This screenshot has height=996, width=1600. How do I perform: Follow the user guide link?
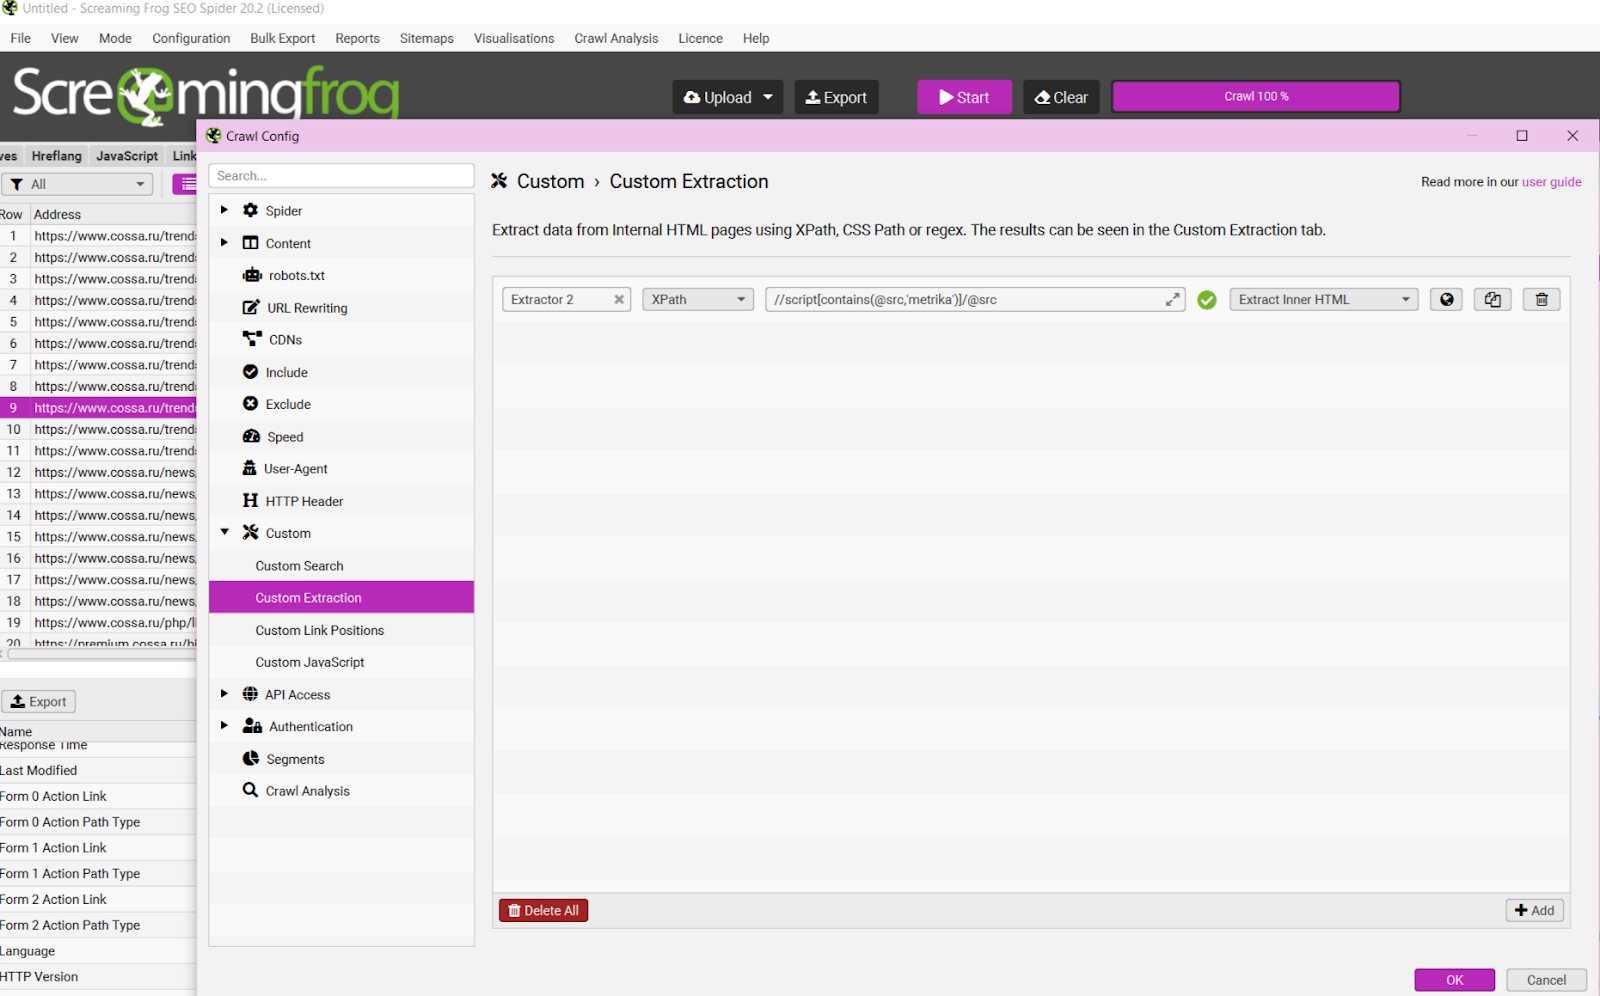[x=1551, y=182]
